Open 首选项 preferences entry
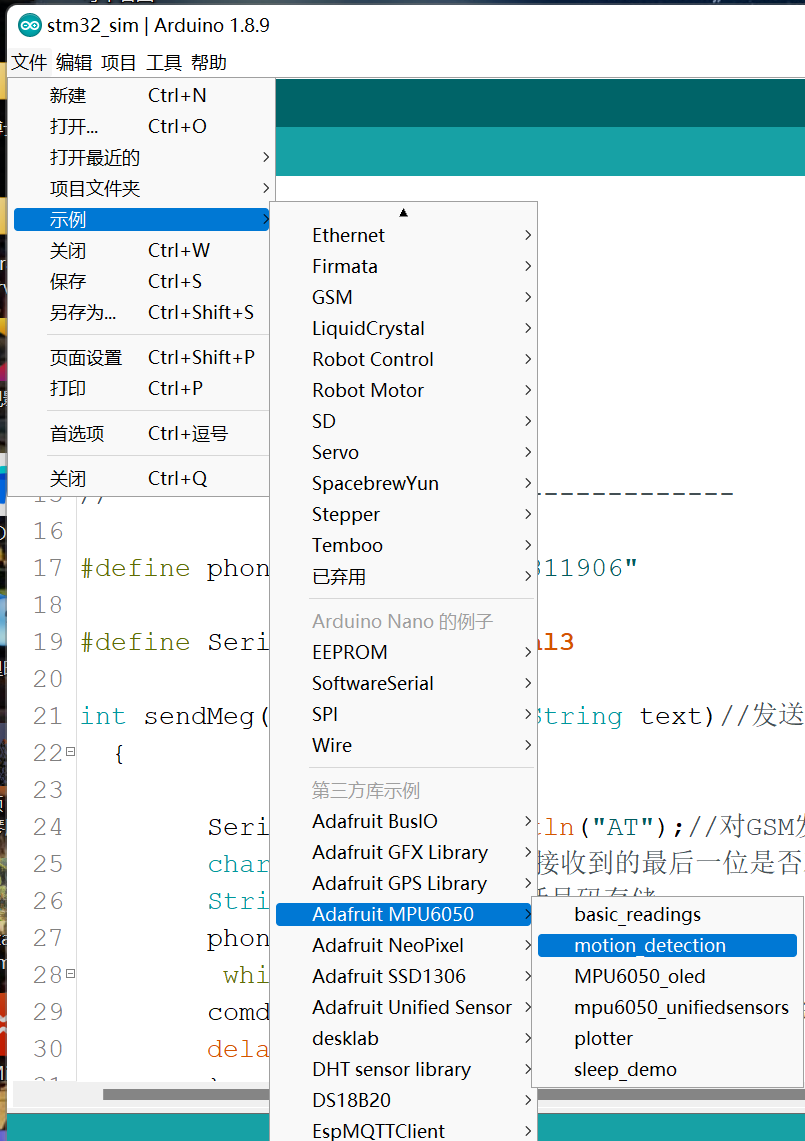805x1141 pixels. (x=141, y=434)
